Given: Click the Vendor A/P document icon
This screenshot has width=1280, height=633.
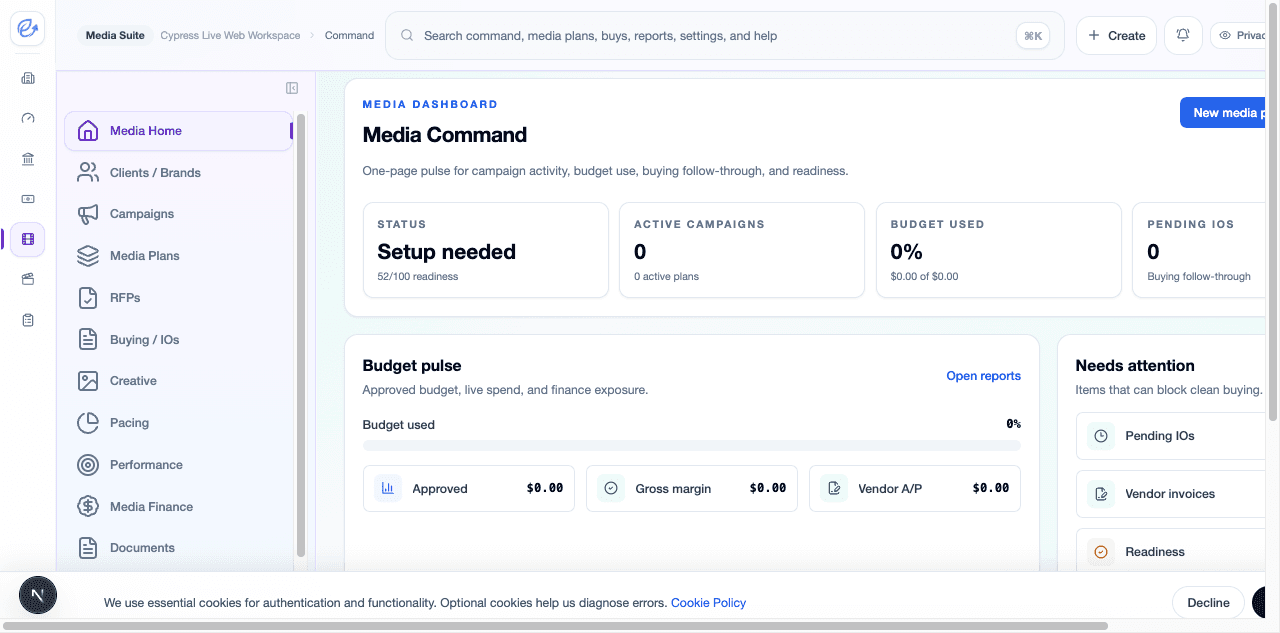Looking at the screenshot, I should (834, 489).
